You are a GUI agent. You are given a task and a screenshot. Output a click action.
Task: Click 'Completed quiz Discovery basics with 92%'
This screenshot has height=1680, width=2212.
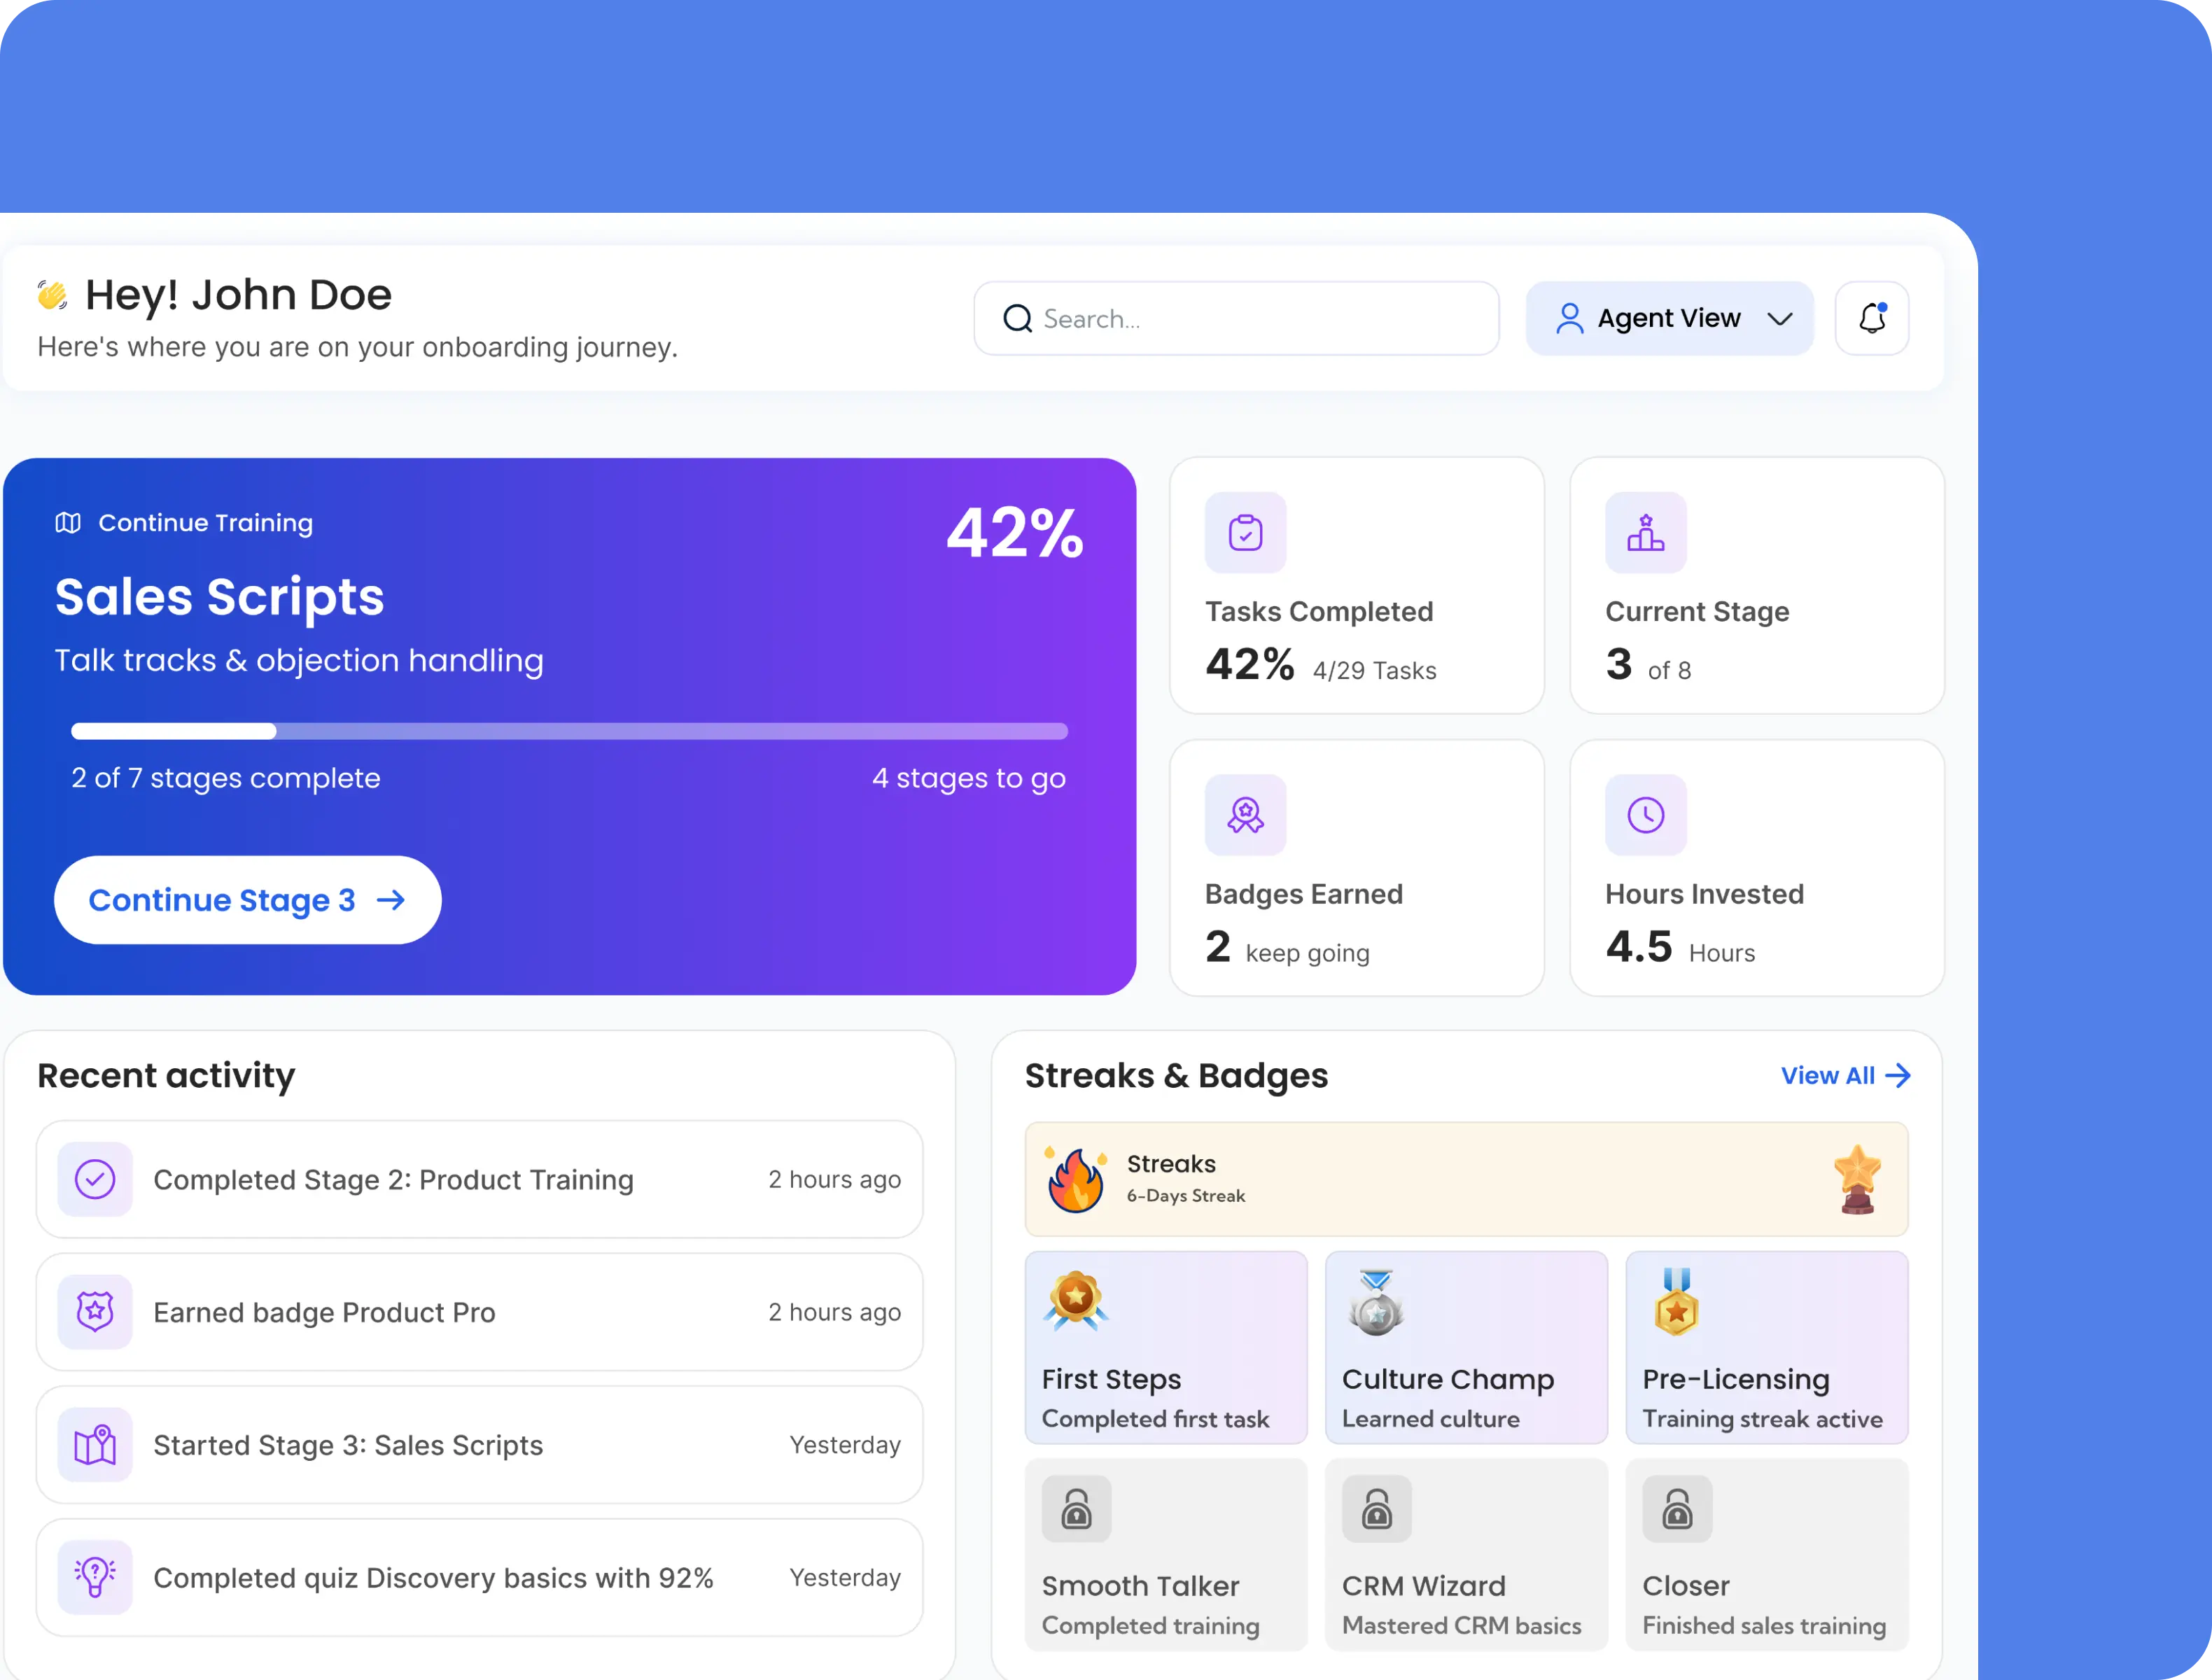tap(433, 1578)
